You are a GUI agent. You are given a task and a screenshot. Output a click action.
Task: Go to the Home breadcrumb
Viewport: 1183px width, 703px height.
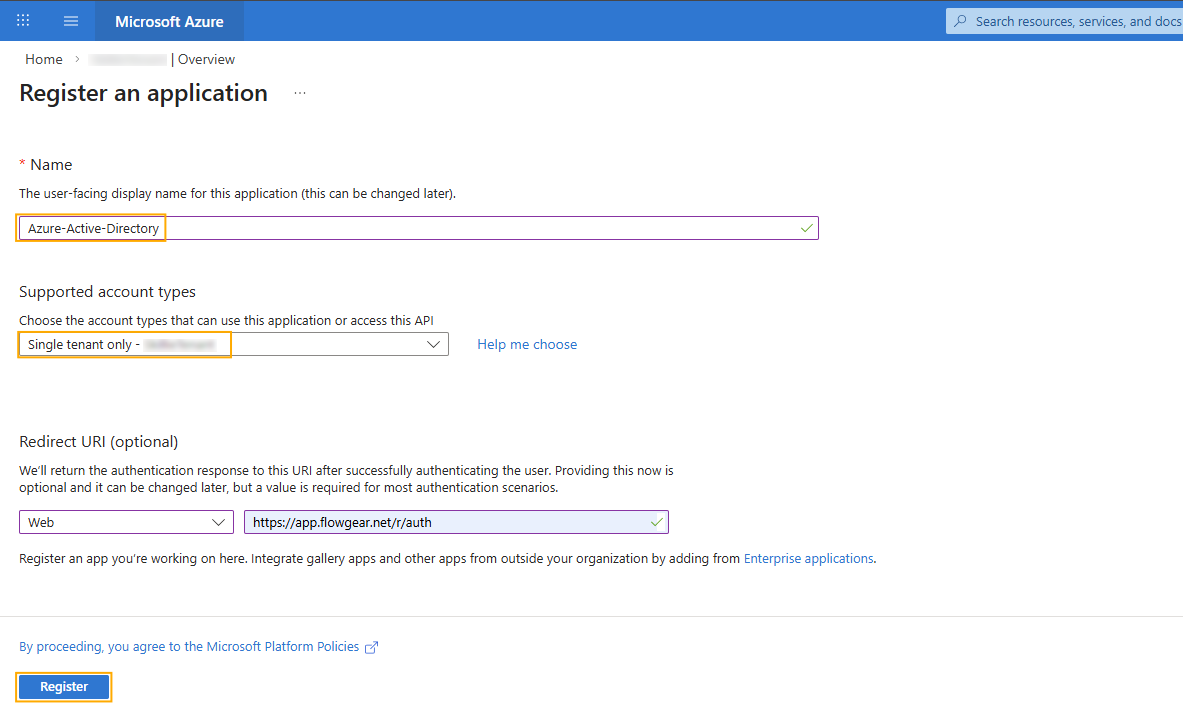pos(44,60)
